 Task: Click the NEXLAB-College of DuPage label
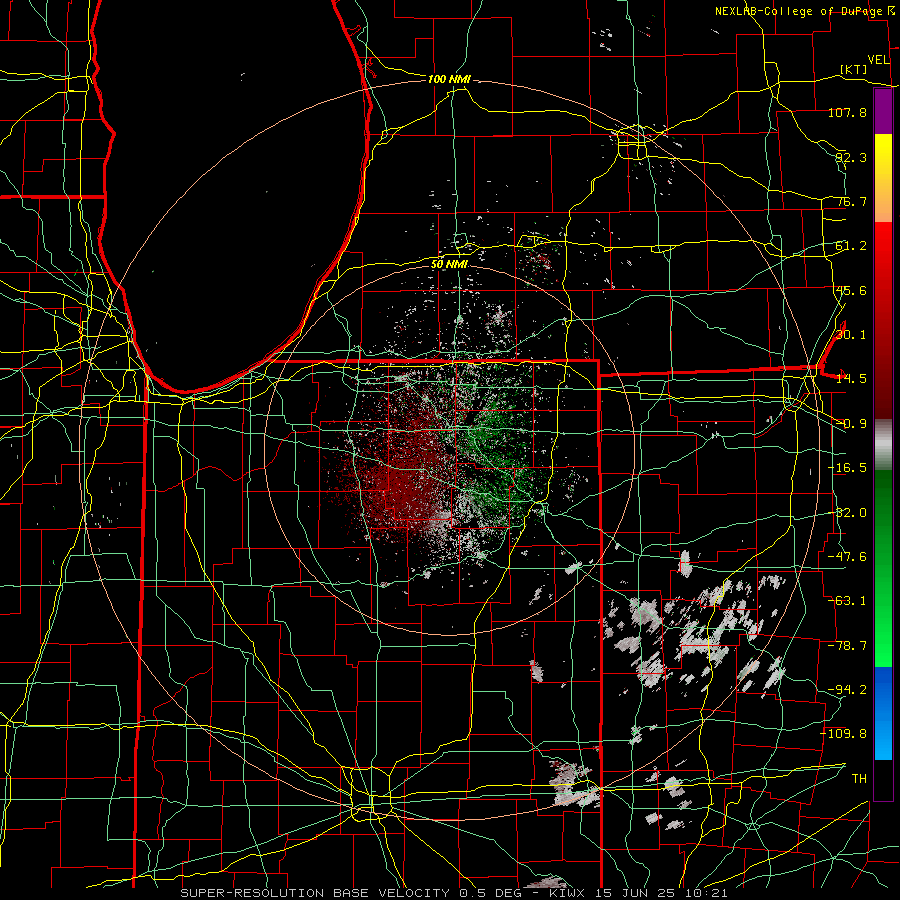pyautogui.click(x=799, y=11)
